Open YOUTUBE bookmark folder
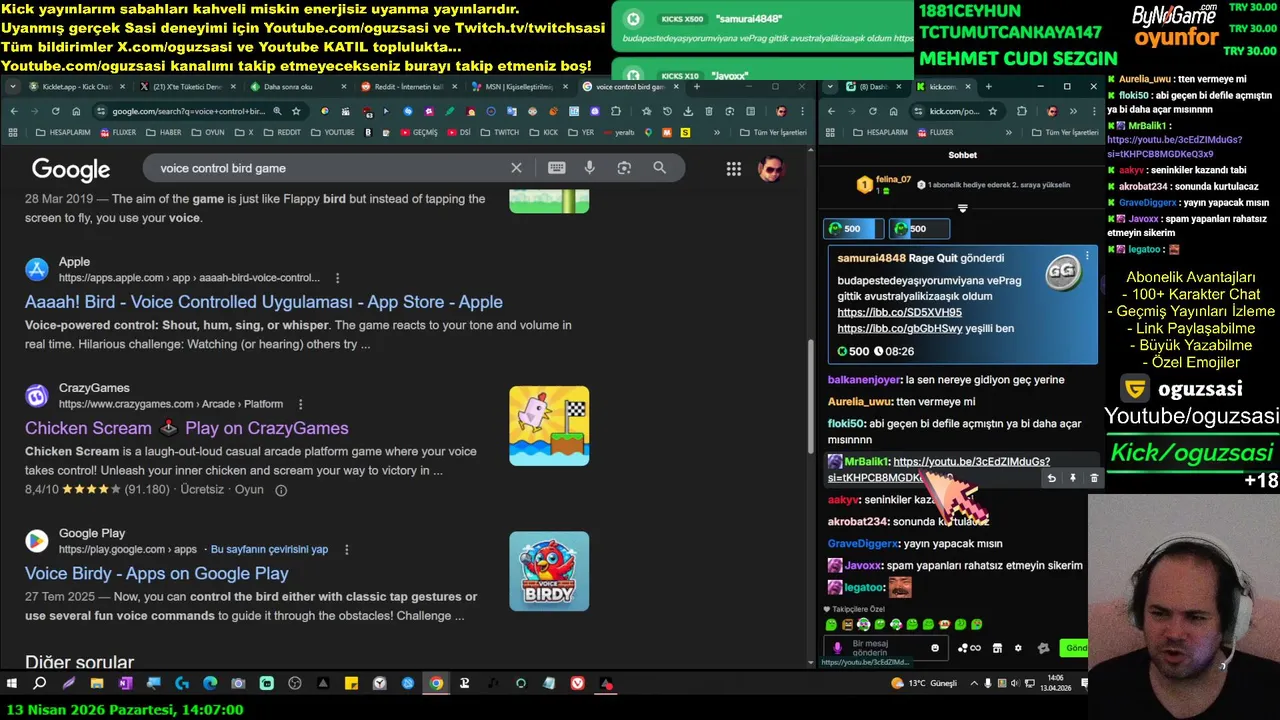Screen dimensions: 1280x720 pyautogui.click(x=331, y=132)
